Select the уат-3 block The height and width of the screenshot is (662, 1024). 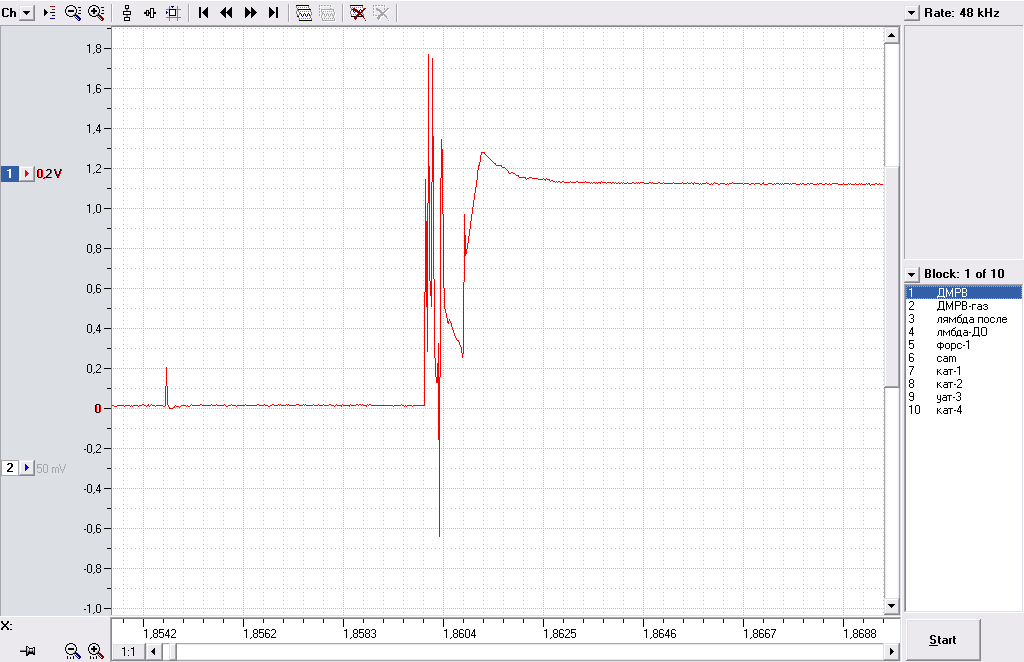[963, 397]
